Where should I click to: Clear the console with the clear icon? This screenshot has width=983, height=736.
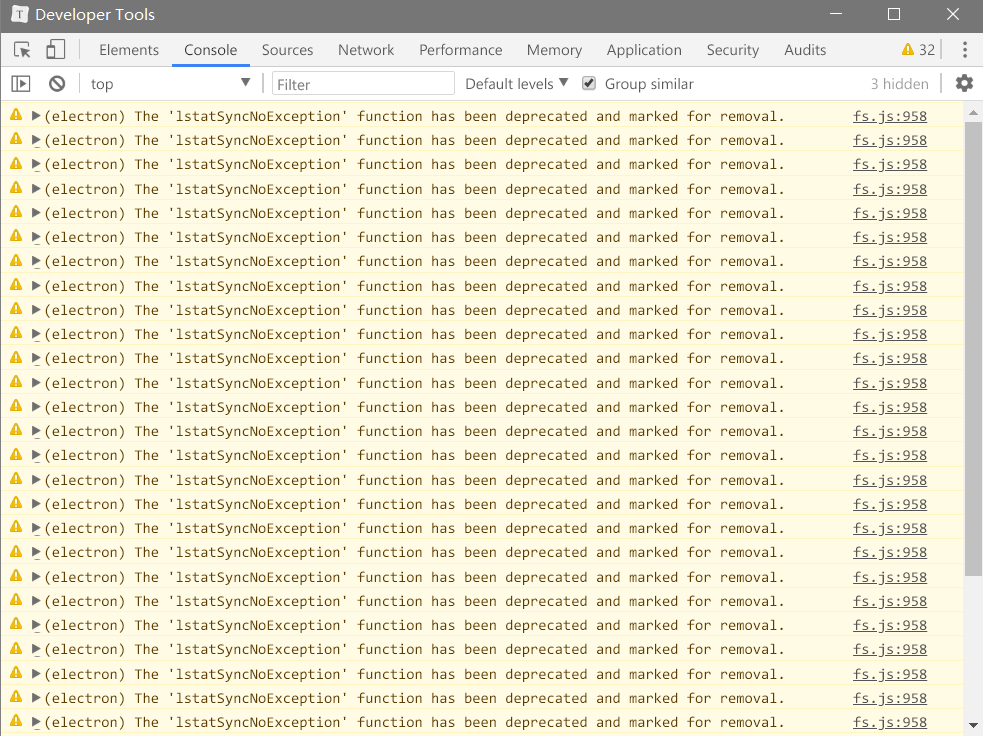tap(57, 84)
